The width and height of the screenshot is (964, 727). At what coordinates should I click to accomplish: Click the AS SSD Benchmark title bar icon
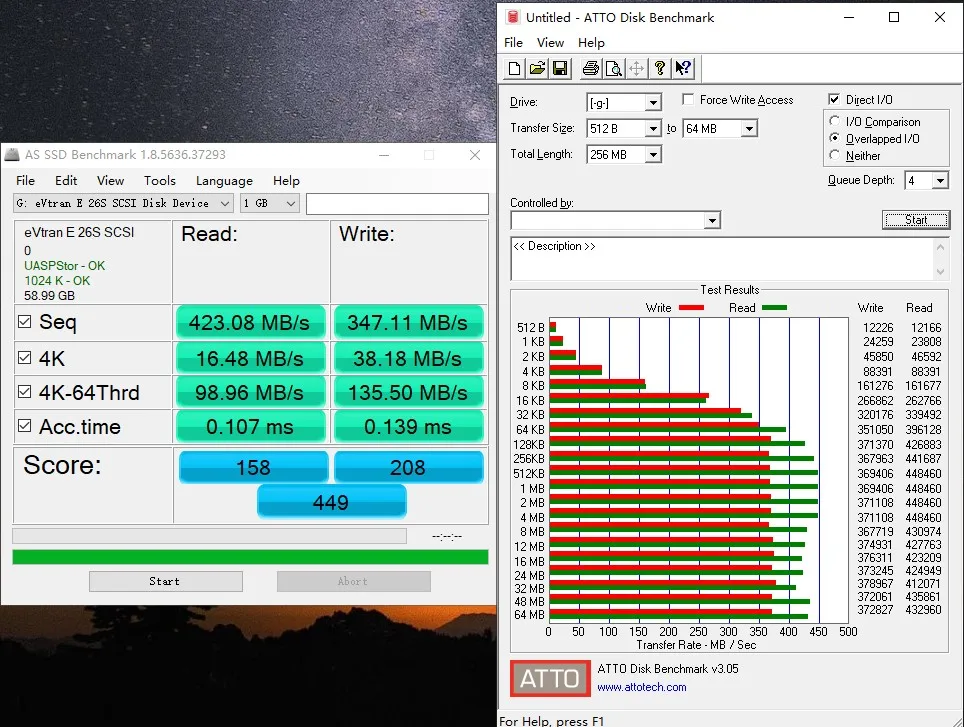point(12,154)
